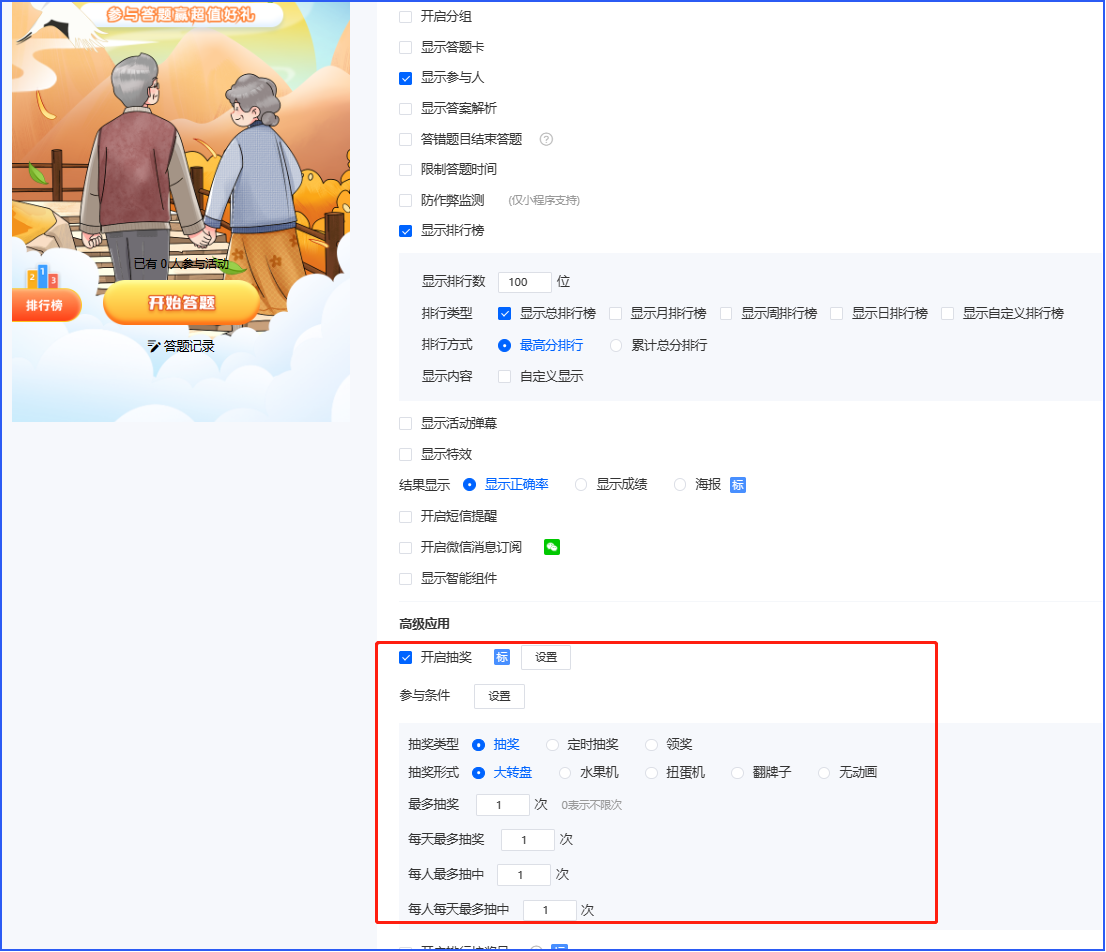Choose the 扭蛋机 lottery format
The height and width of the screenshot is (952, 1106).
[x=651, y=773]
